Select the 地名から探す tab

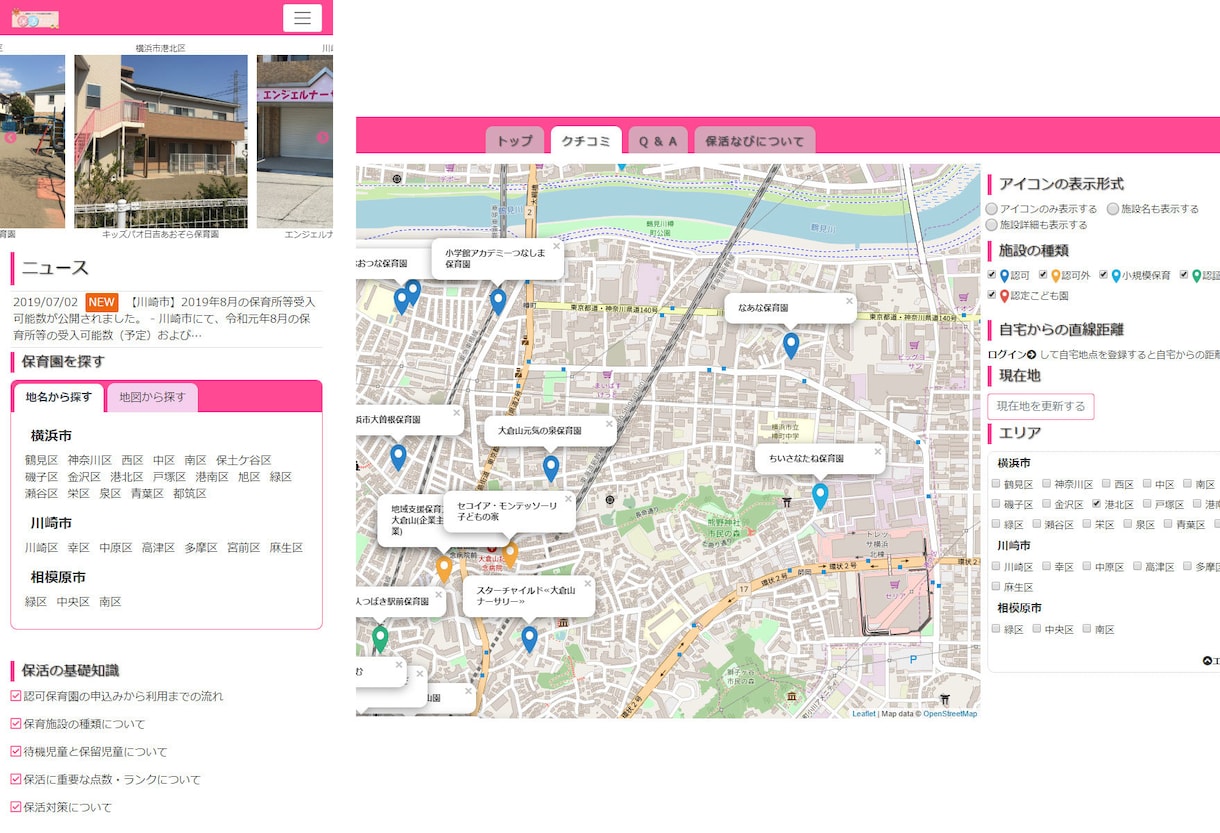point(59,397)
